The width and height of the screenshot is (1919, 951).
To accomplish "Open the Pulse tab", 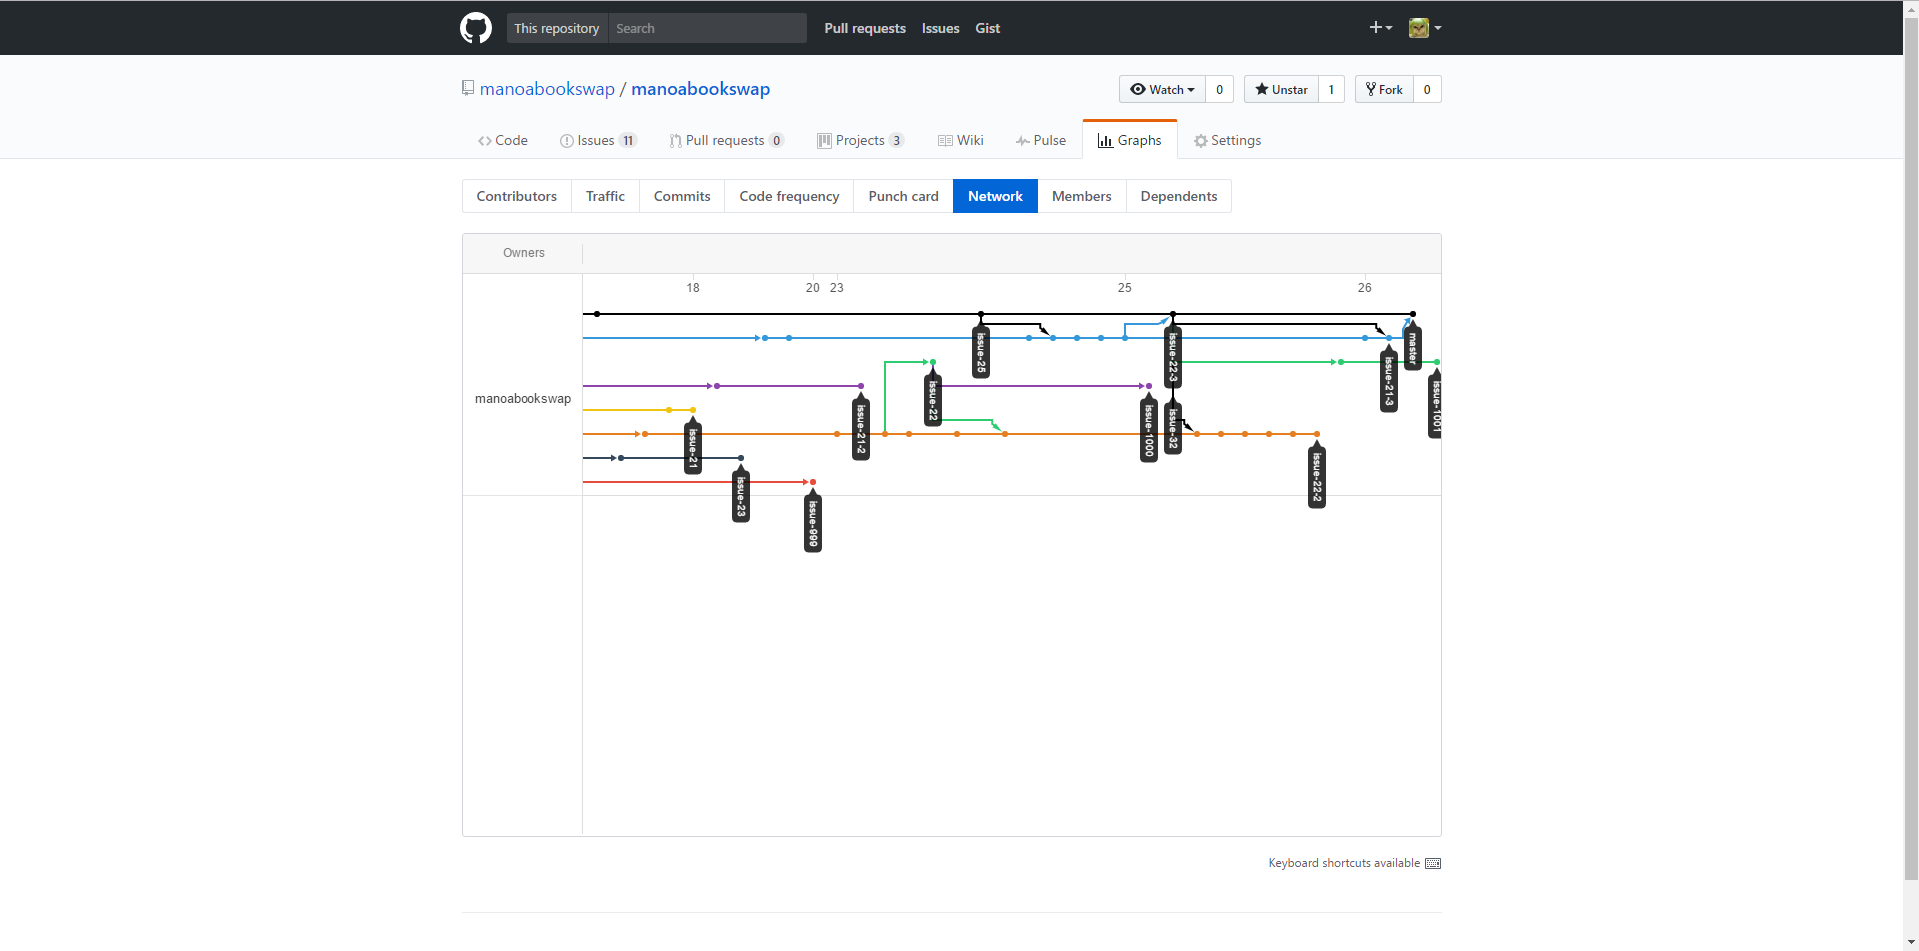I will pos(1041,140).
